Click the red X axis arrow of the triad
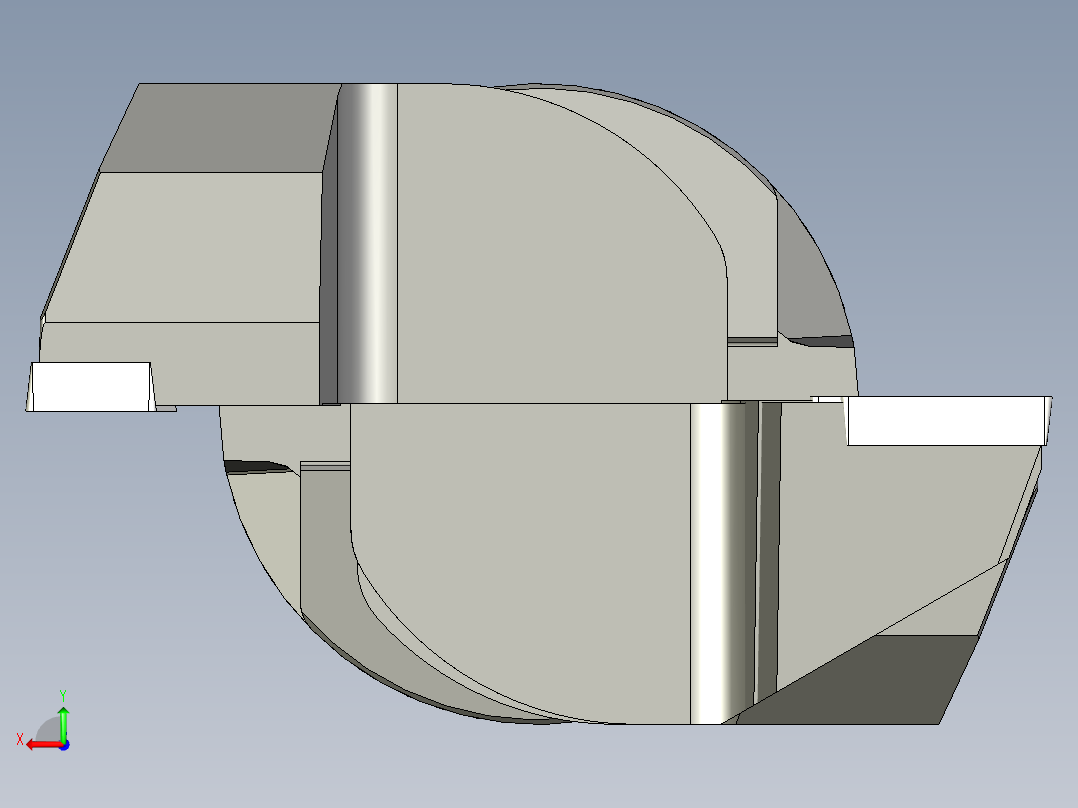The width and height of the screenshot is (1078, 808). [x=43, y=745]
